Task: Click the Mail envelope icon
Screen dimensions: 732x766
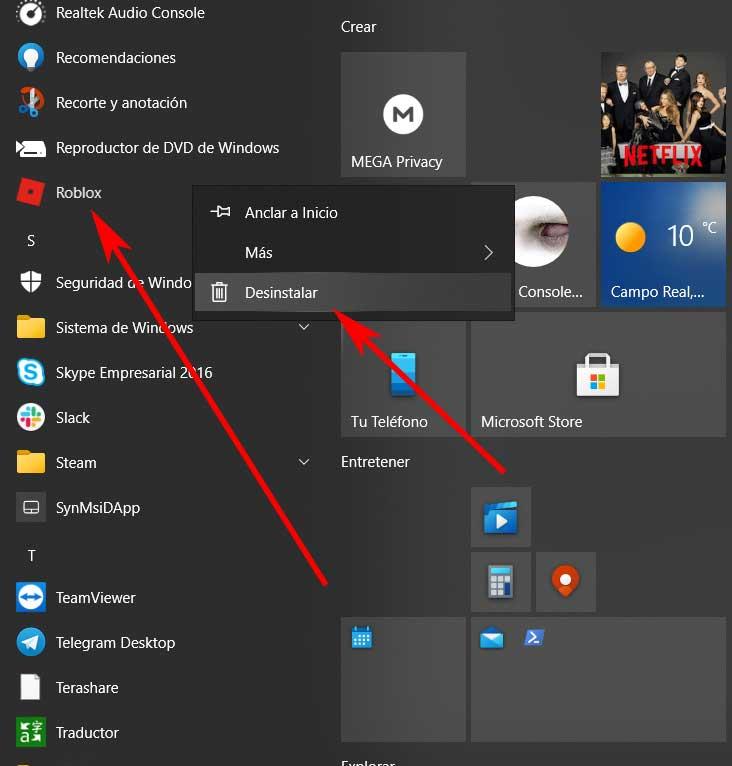Action: (492, 638)
